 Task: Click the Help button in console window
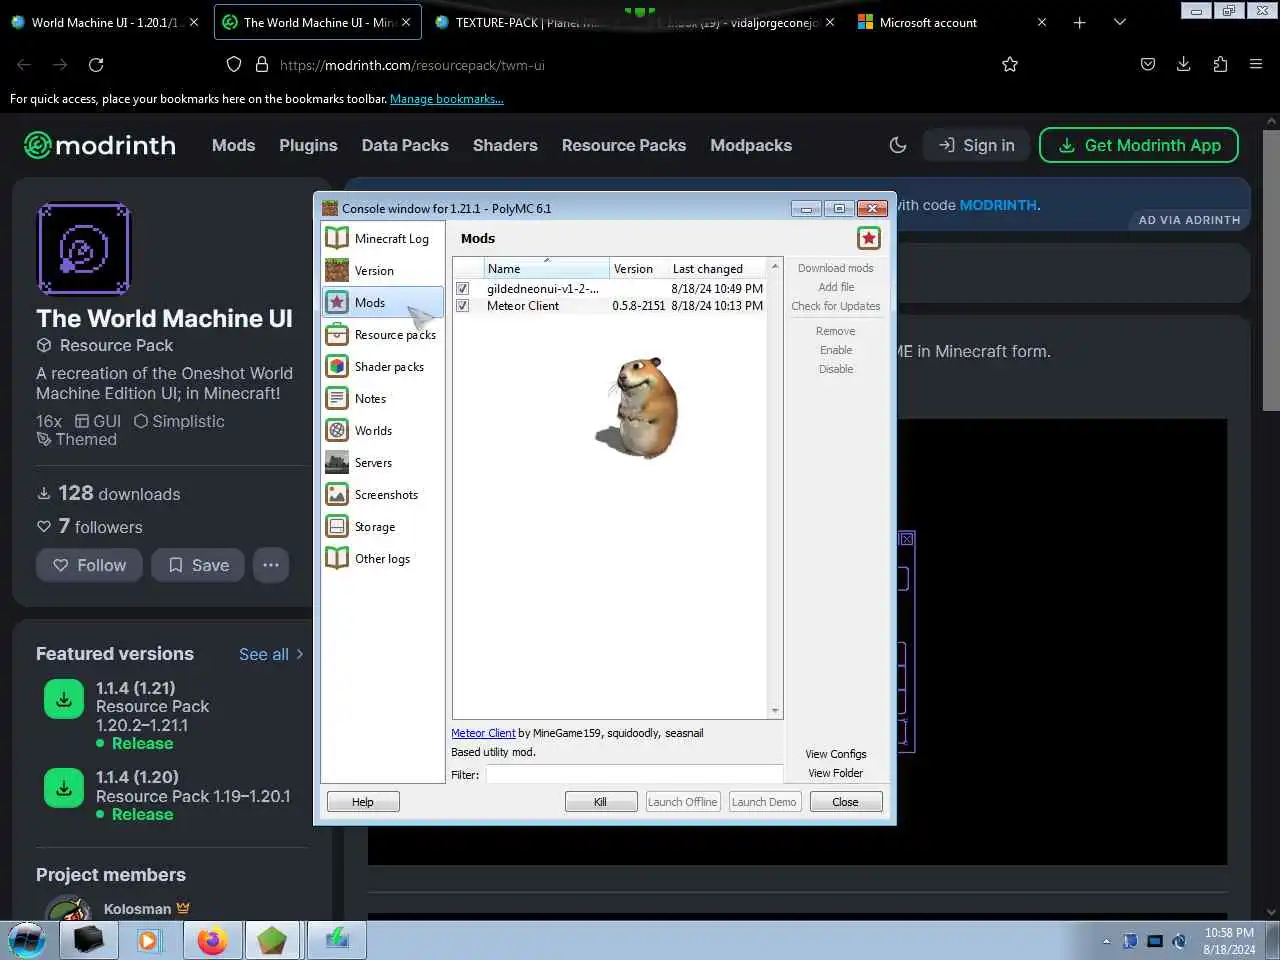point(363,802)
